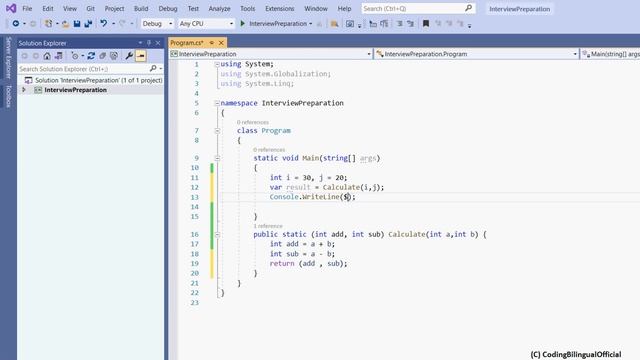Undo the last edit
Viewport: 640px width, 360px height.
point(104,23)
